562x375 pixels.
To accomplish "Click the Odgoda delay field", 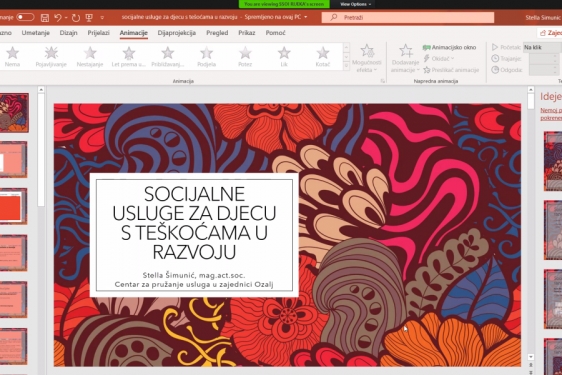I will pyautogui.click(x=544, y=70).
